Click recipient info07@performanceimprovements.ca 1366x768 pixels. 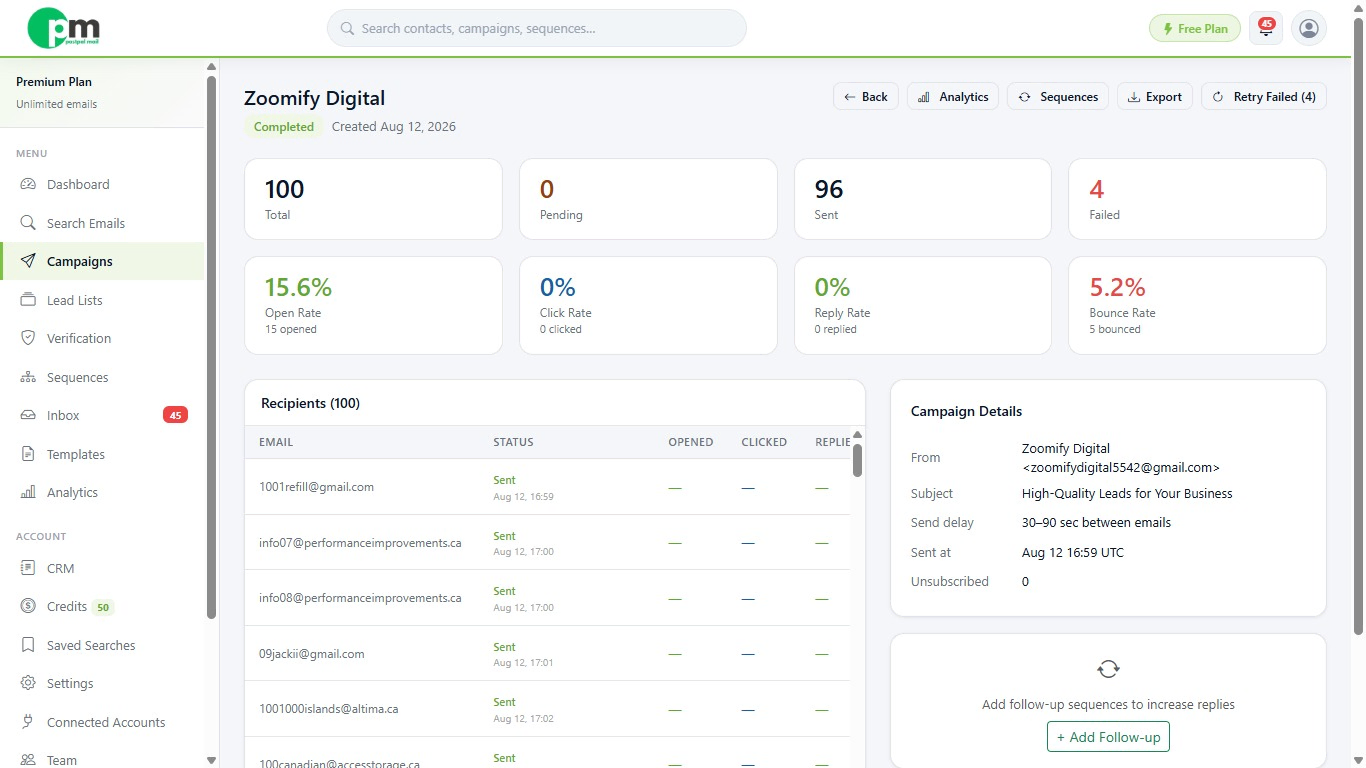[x=360, y=543]
